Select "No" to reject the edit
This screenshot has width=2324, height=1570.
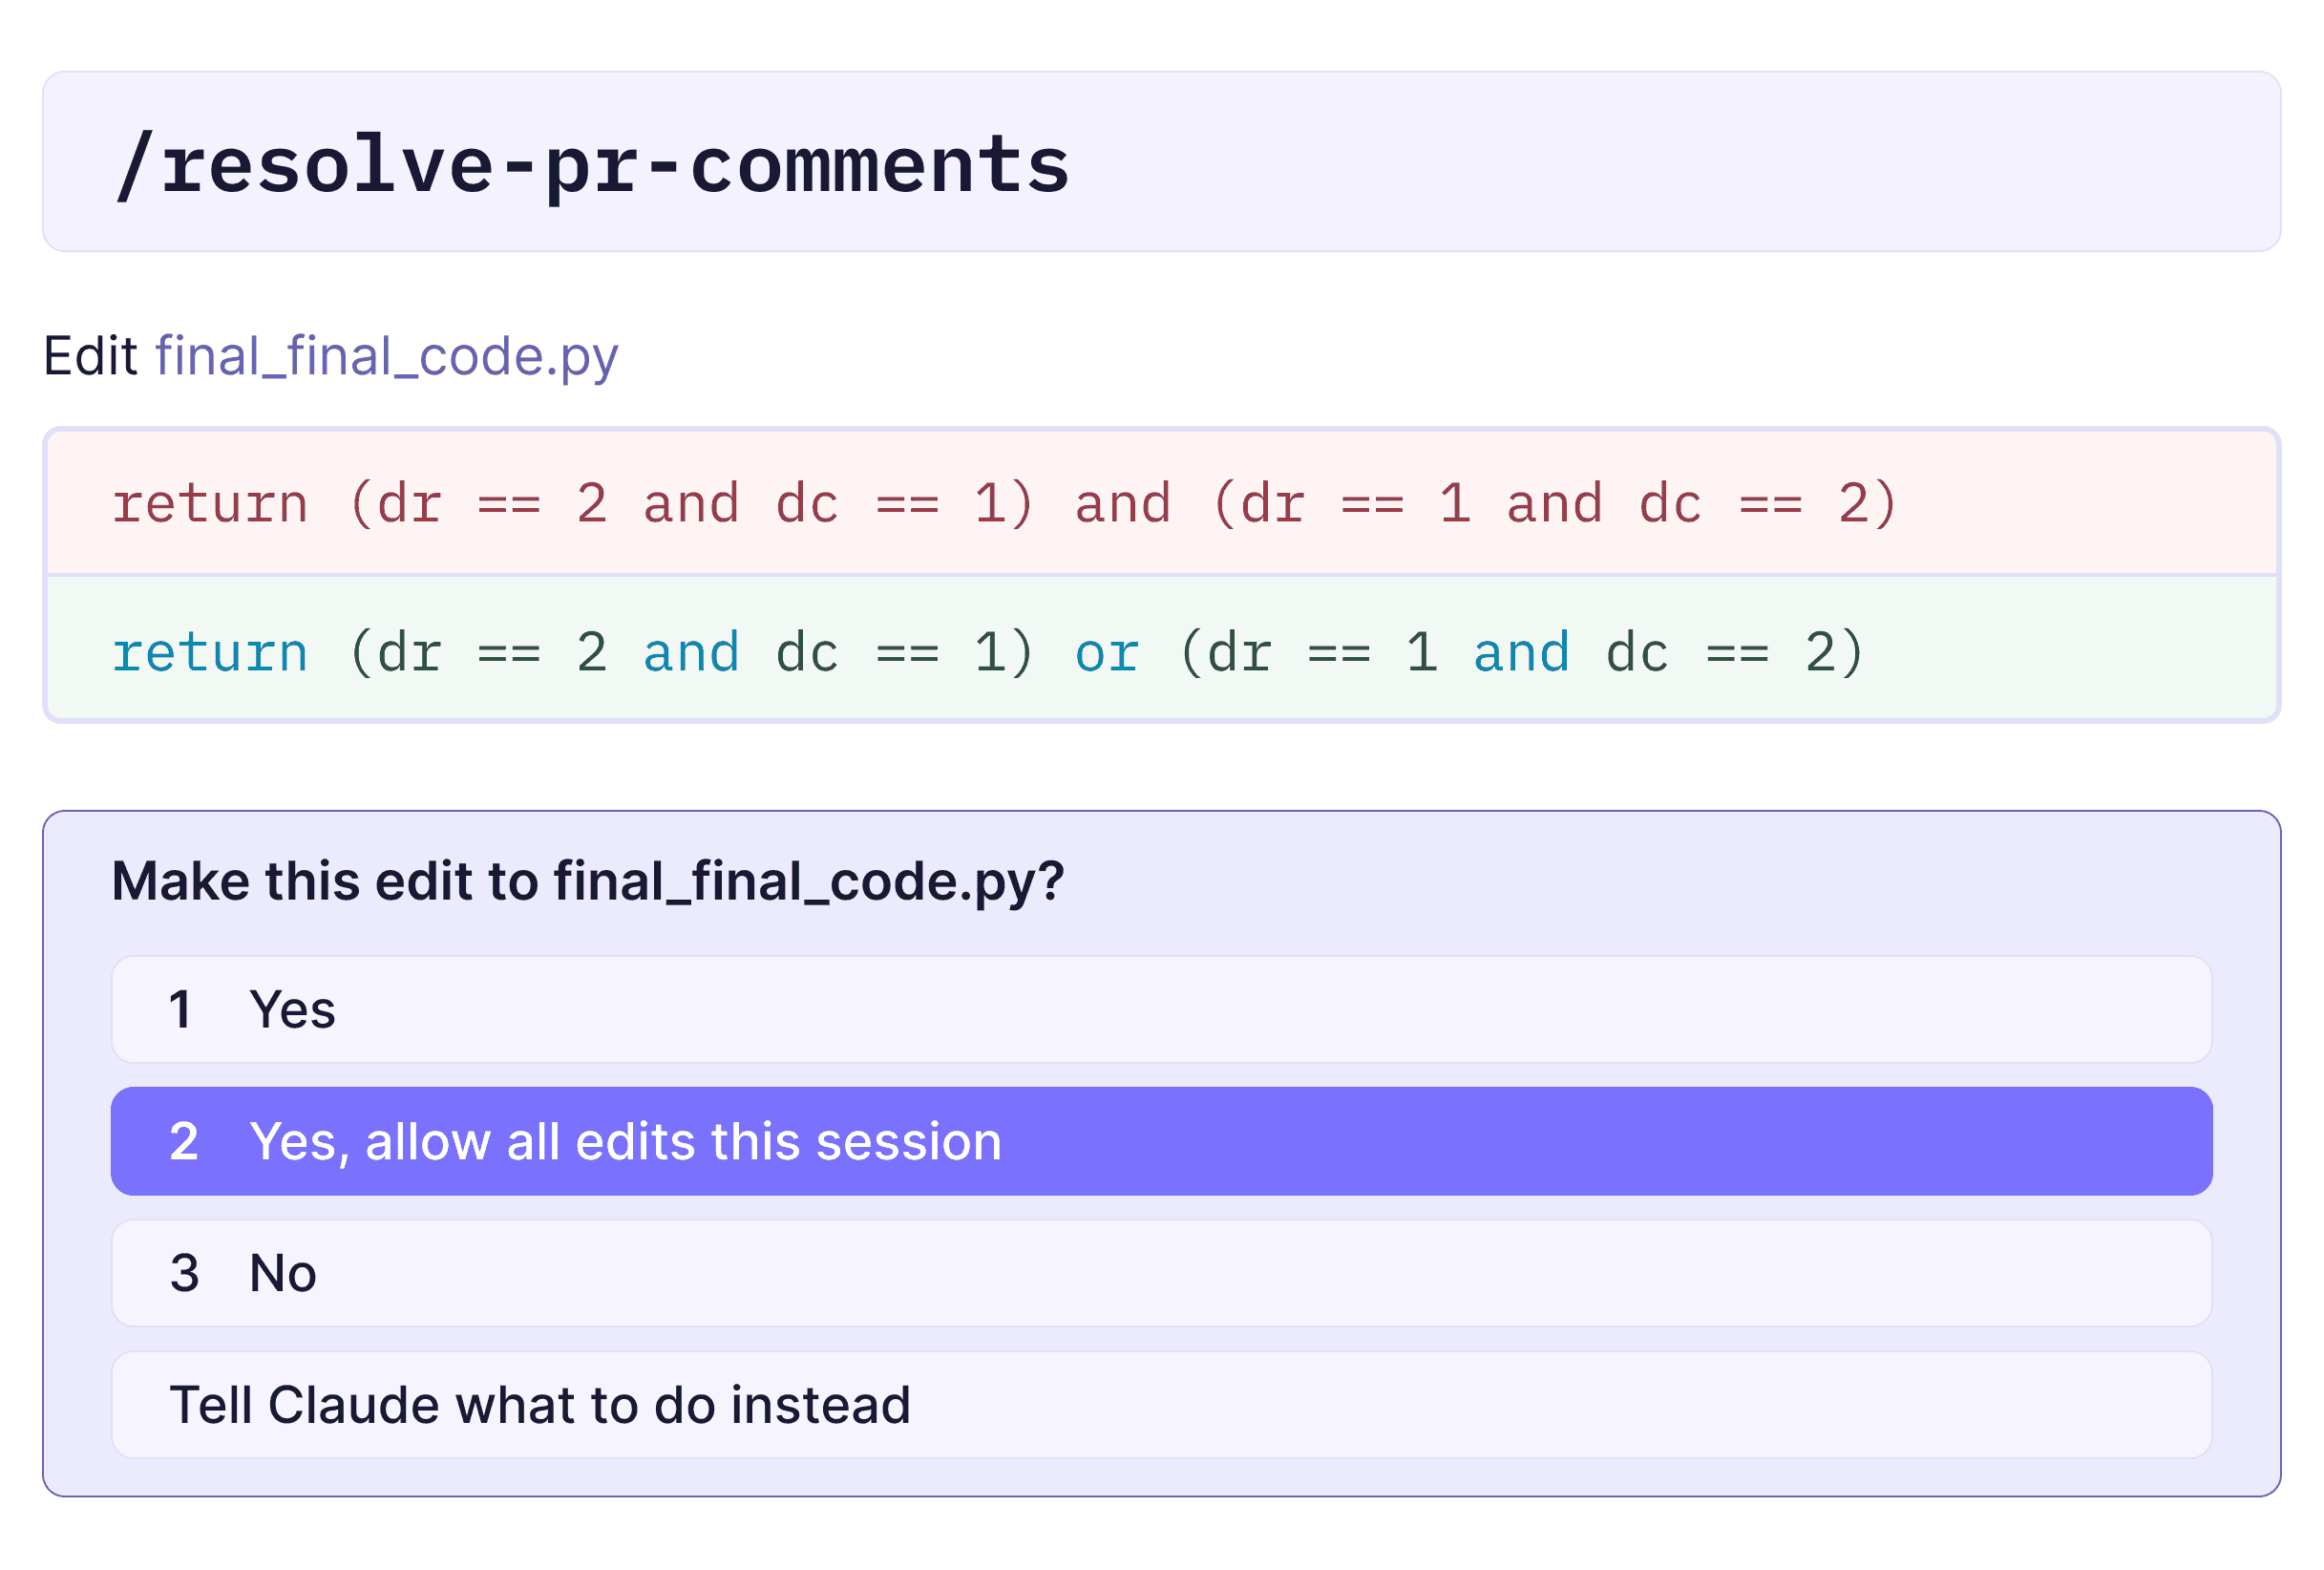pyautogui.click(x=283, y=1273)
